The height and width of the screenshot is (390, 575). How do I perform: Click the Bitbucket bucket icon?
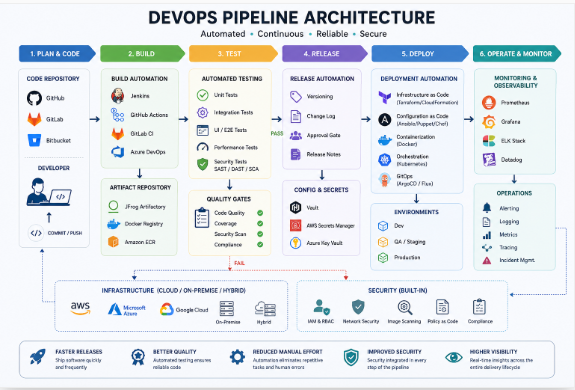34,140
